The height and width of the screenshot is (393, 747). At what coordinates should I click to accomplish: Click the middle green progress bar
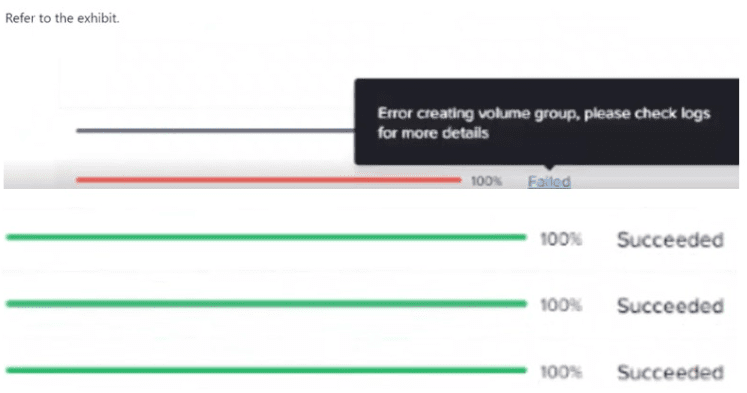pyautogui.click(x=266, y=303)
